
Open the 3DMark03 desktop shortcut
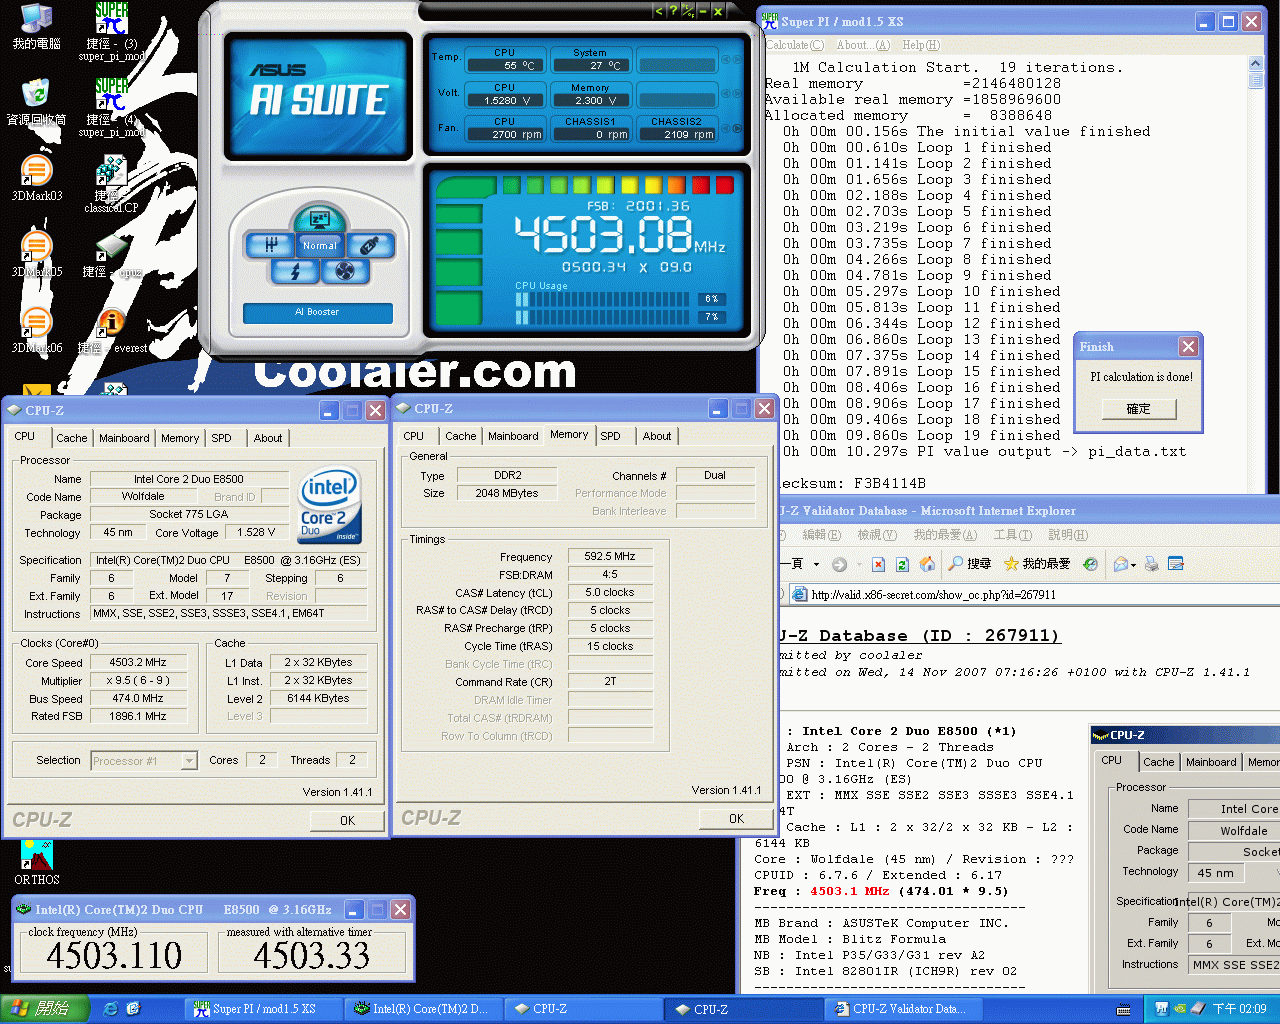(37, 178)
